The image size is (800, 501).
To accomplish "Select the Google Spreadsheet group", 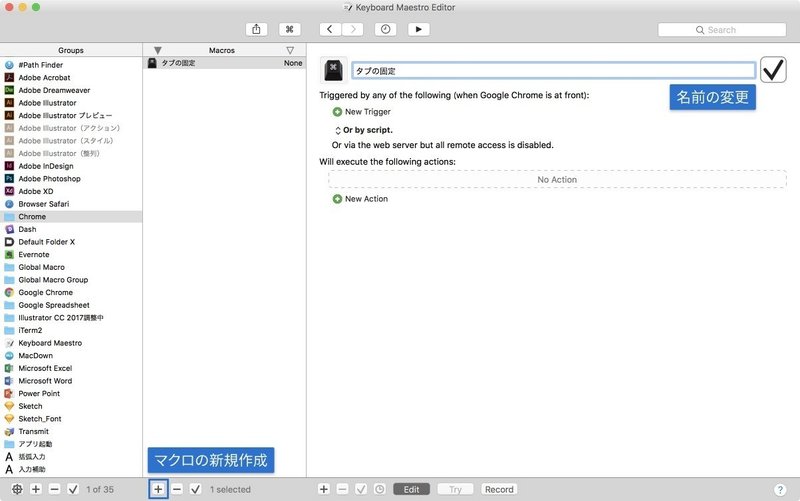I will tap(71, 305).
